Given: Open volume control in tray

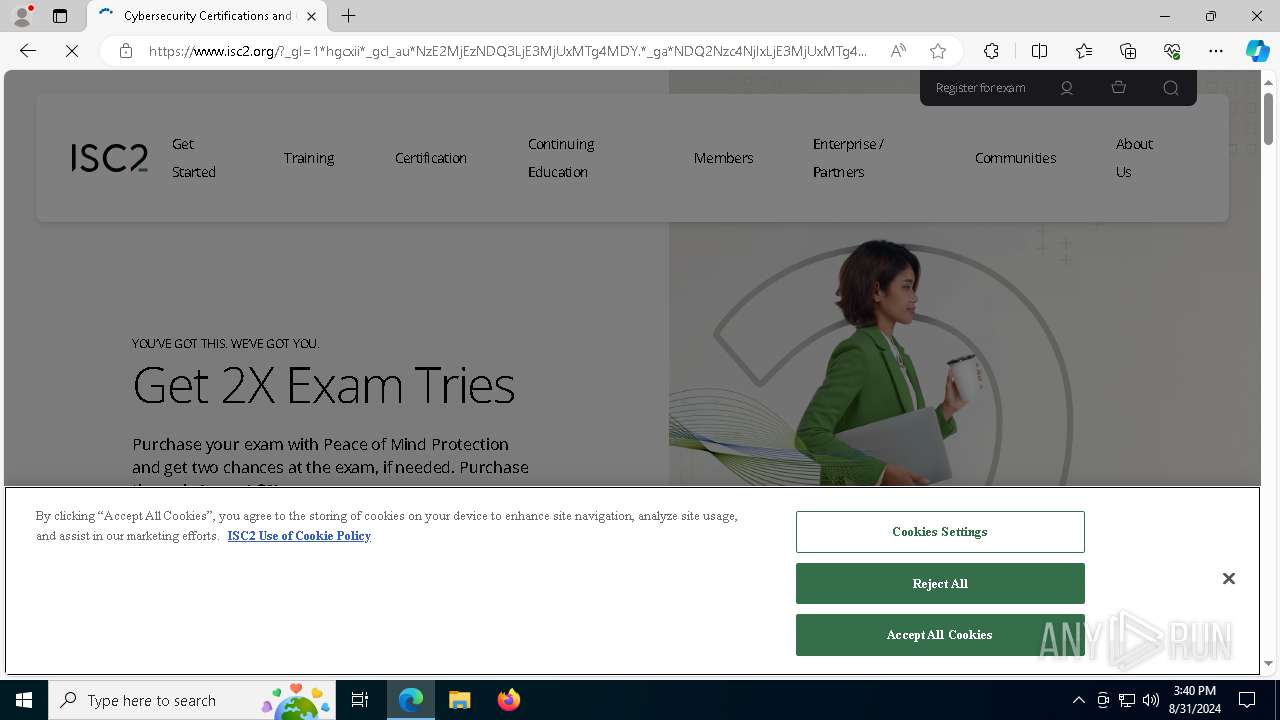Looking at the screenshot, I should (1151, 700).
